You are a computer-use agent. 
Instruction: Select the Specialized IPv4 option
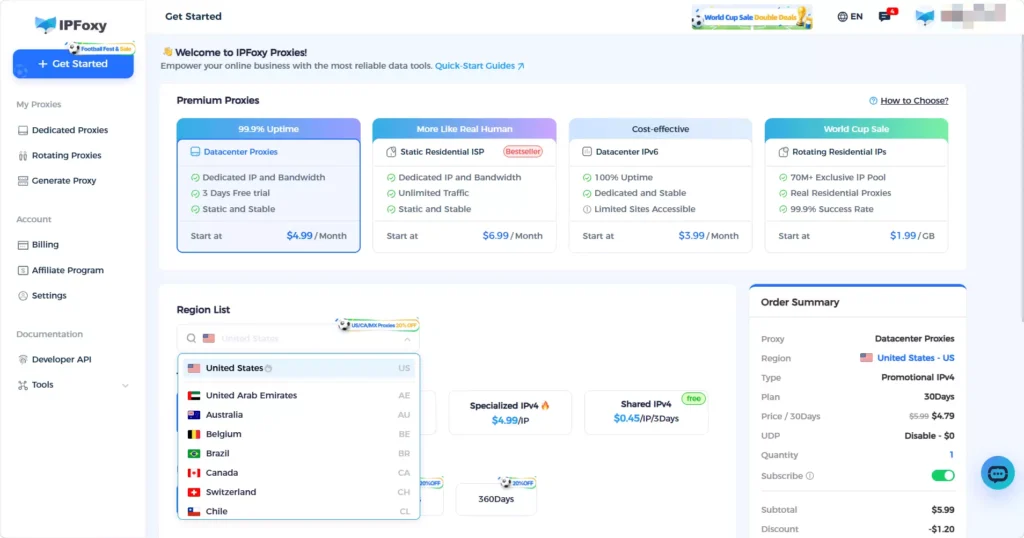(510, 413)
